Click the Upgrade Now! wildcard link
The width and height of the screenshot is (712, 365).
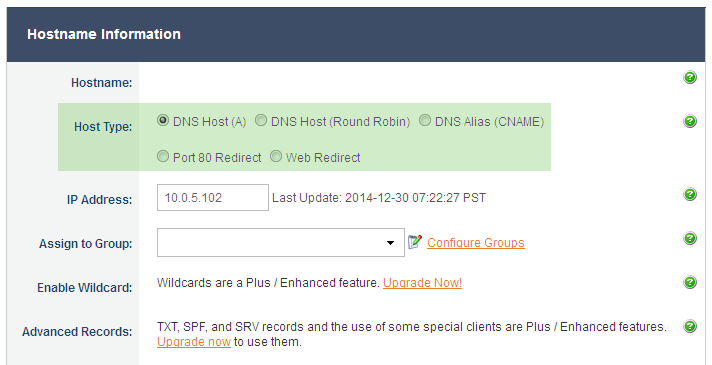[422, 283]
